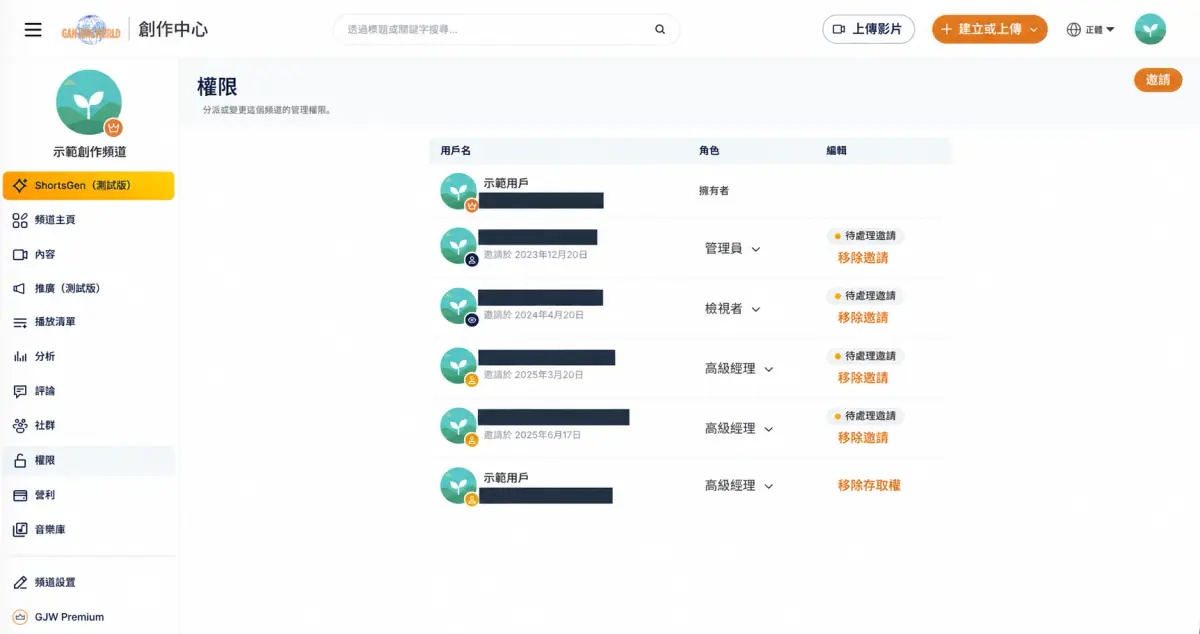Click 待處理邀請 badge in the 管理員 row

(865, 236)
